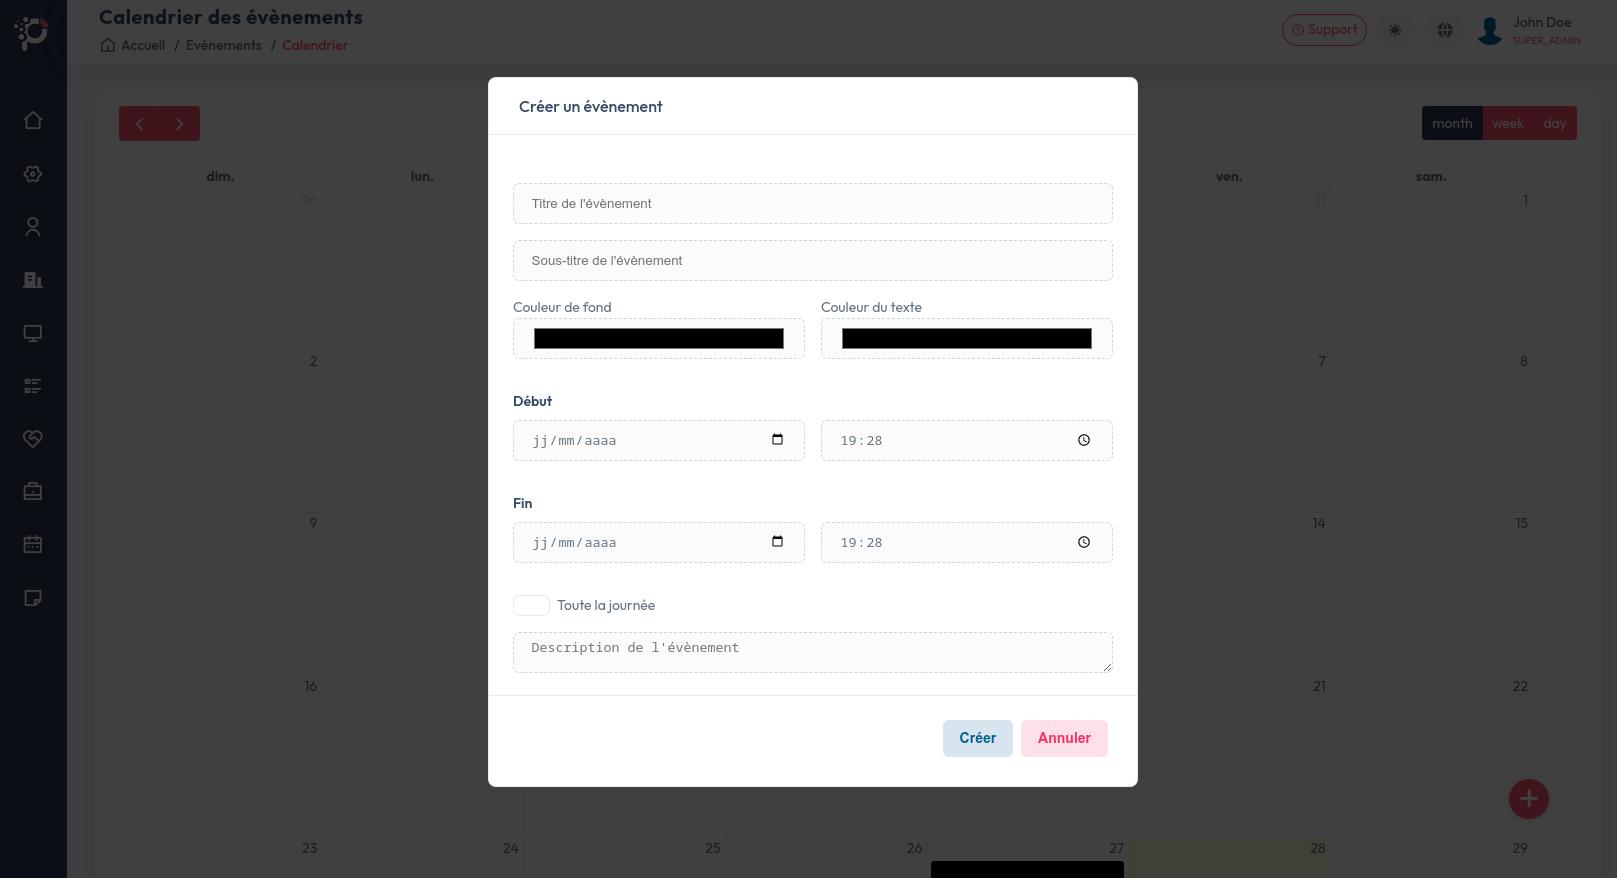
Task: Open the buildings icon in sidebar
Action: point(33,280)
